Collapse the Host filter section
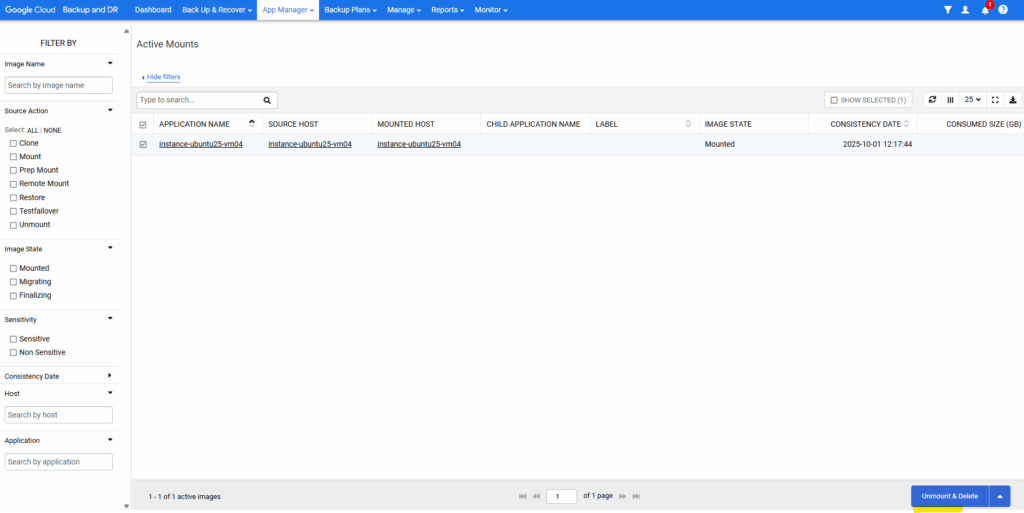 click(110, 393)
